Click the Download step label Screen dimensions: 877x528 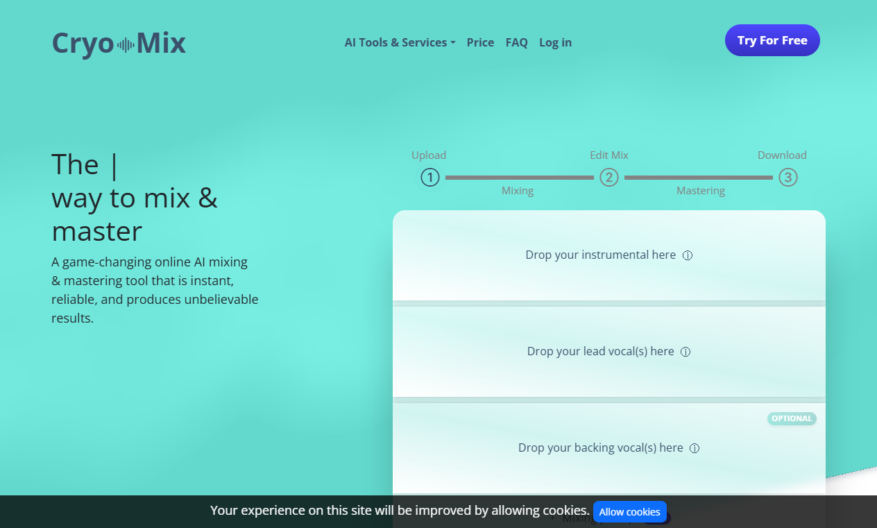(782, 155)
